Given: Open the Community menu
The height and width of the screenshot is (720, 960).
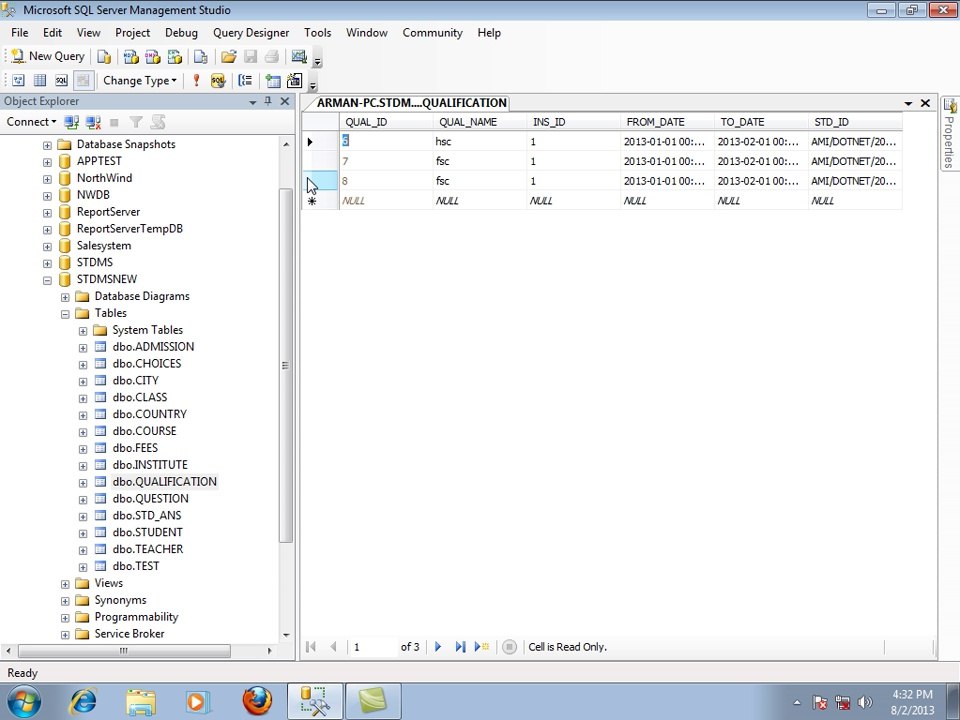Looking at the screenshot, I should click(432, 32).
